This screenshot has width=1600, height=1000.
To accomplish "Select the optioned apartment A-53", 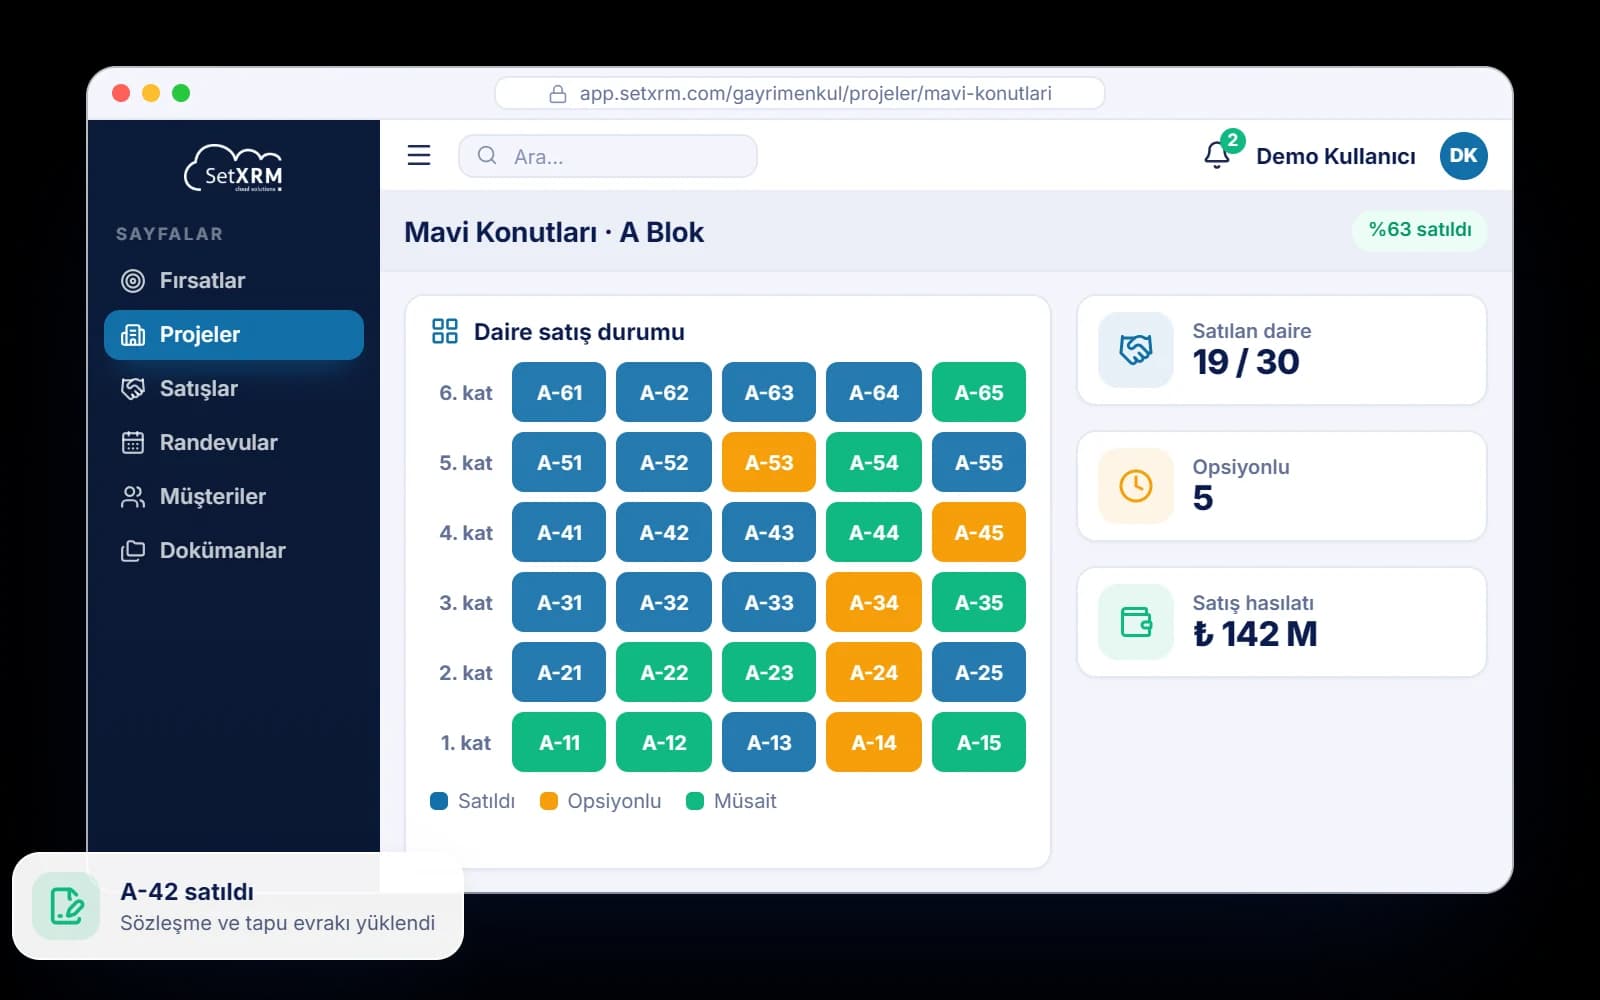I will (769, 462).
